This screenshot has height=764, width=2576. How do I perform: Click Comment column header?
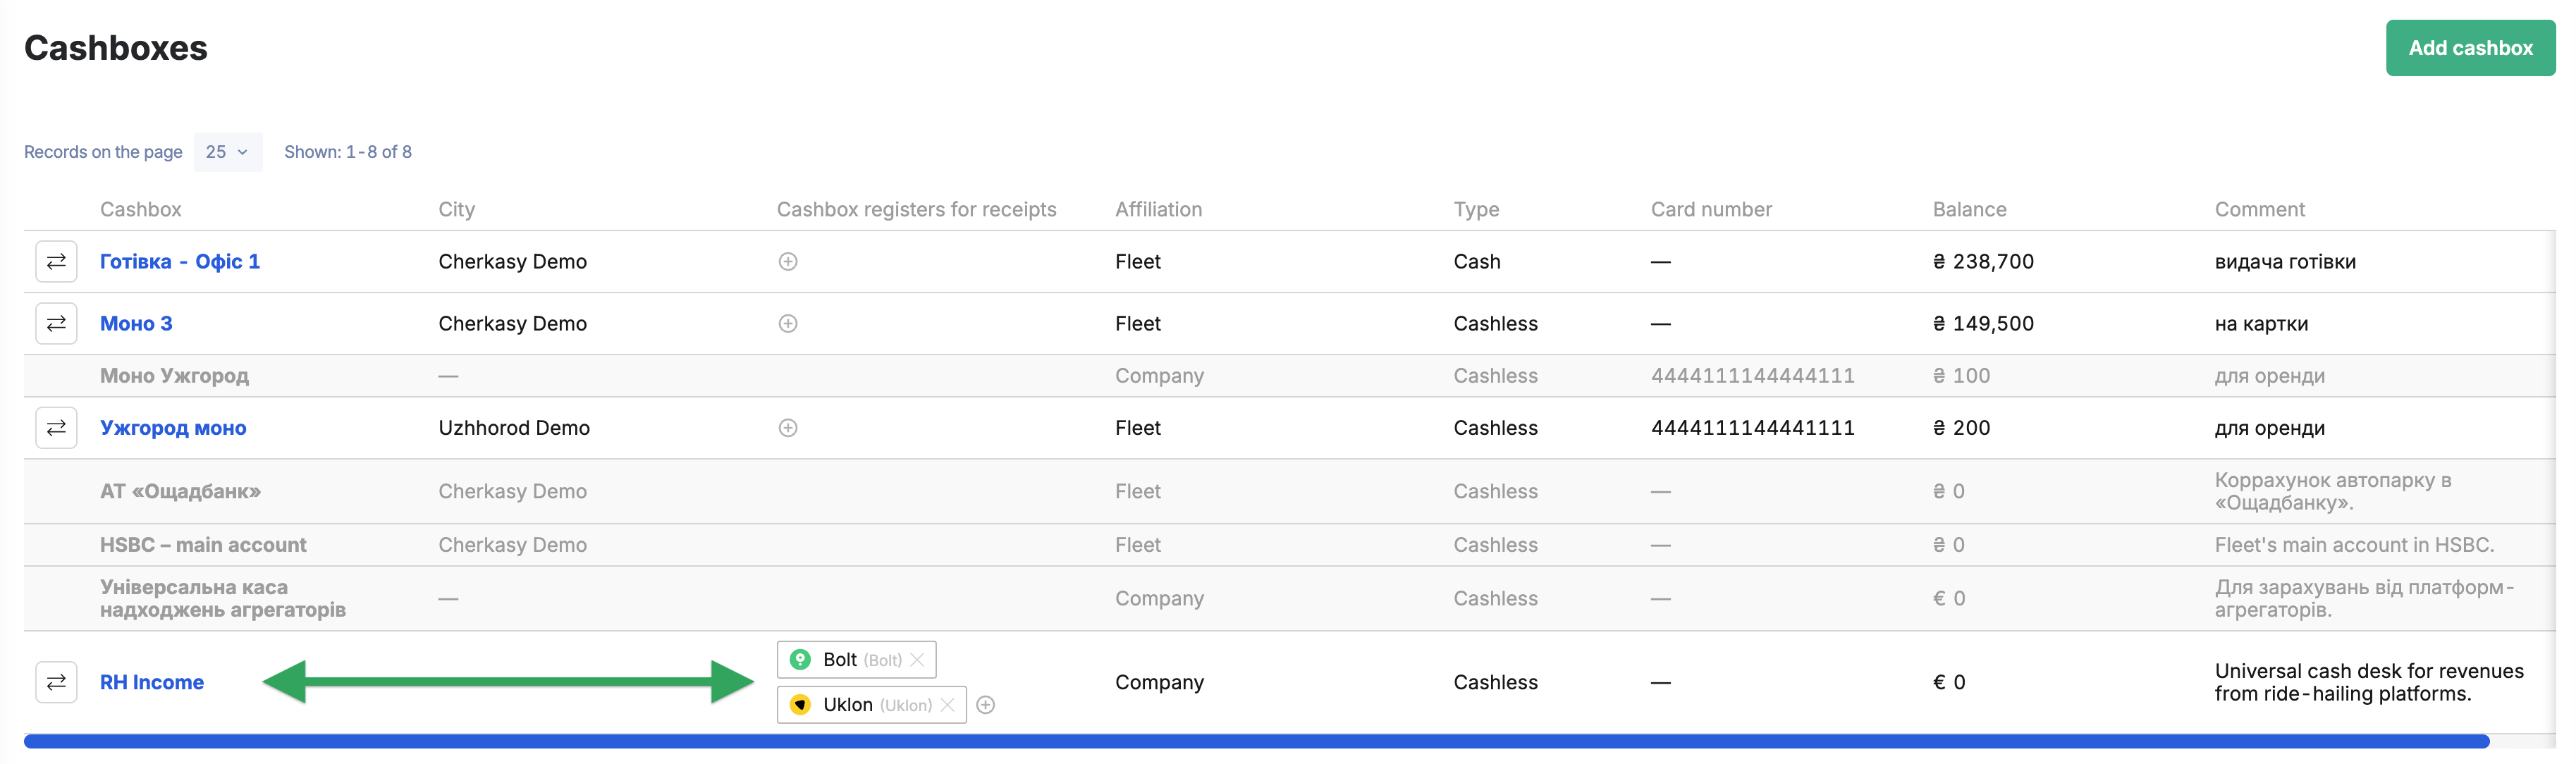(2259, 209)
